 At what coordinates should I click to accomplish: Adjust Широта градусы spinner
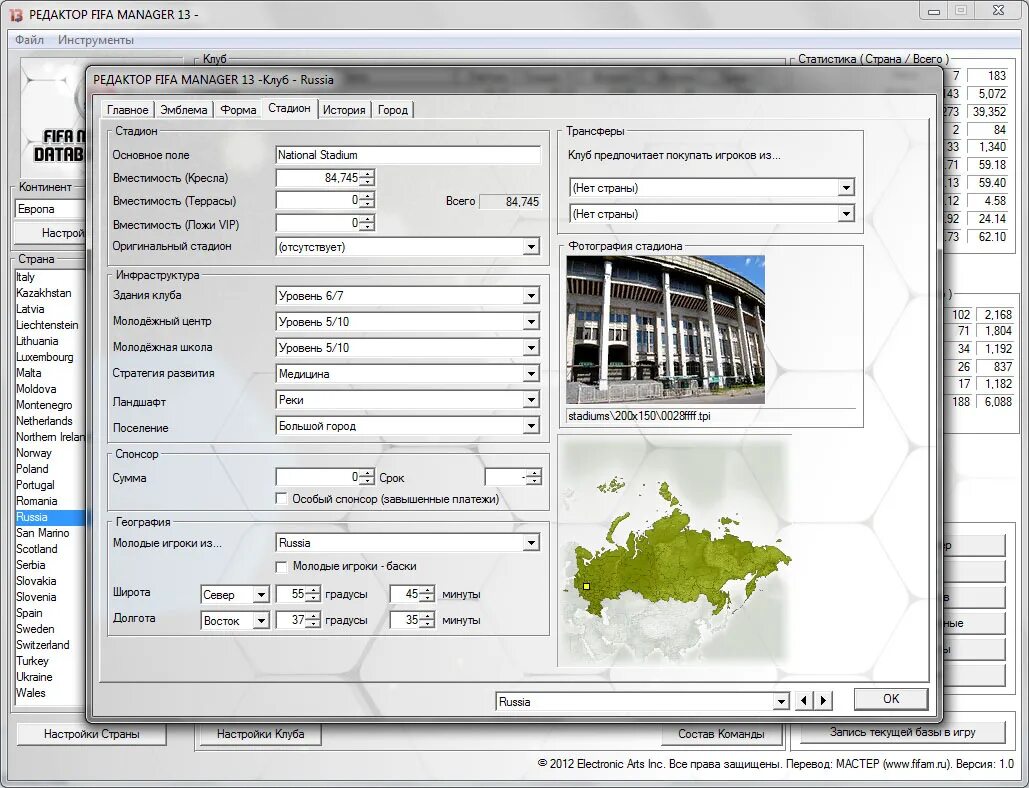pyautogui.click(x=314, y=594)
